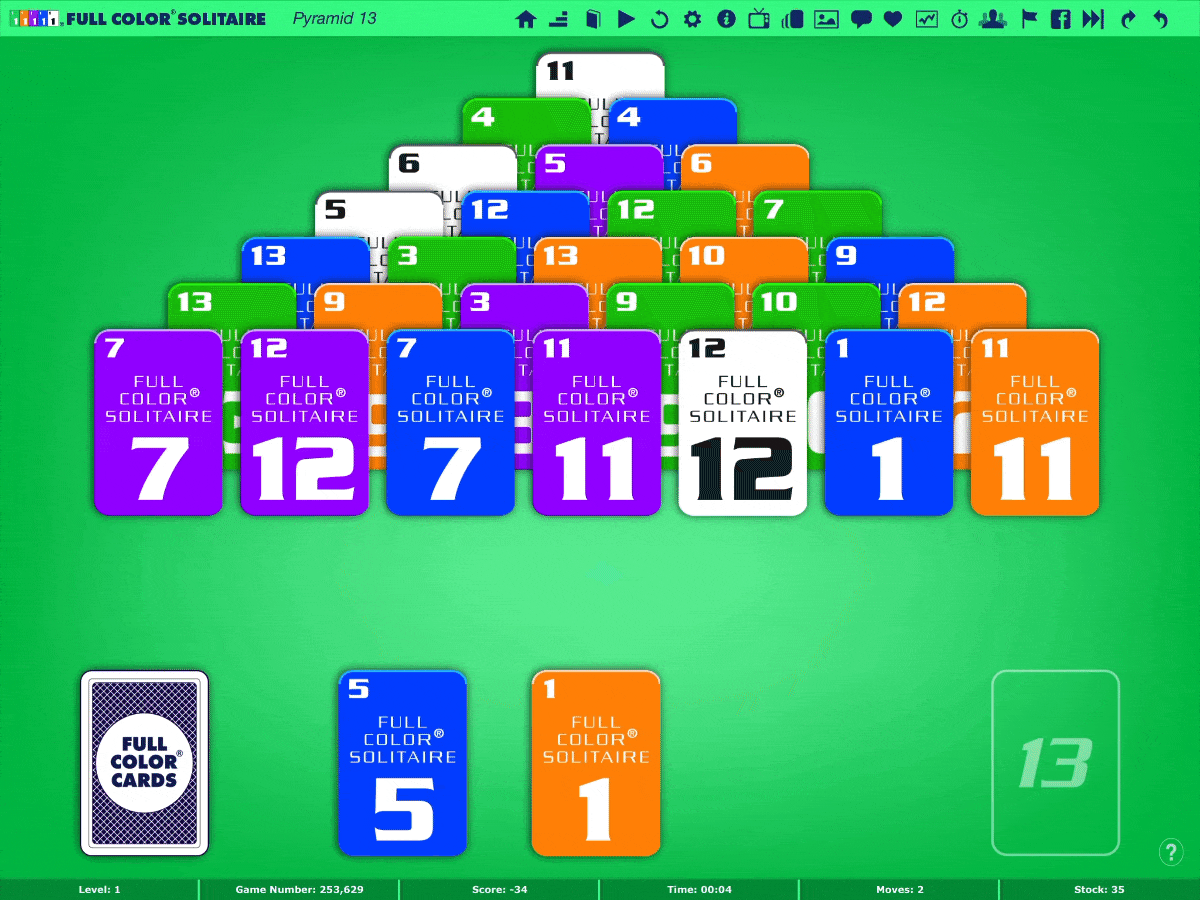Click the help question mark icon
This screenshot has height=900, width=1200.
(1171, 852)
